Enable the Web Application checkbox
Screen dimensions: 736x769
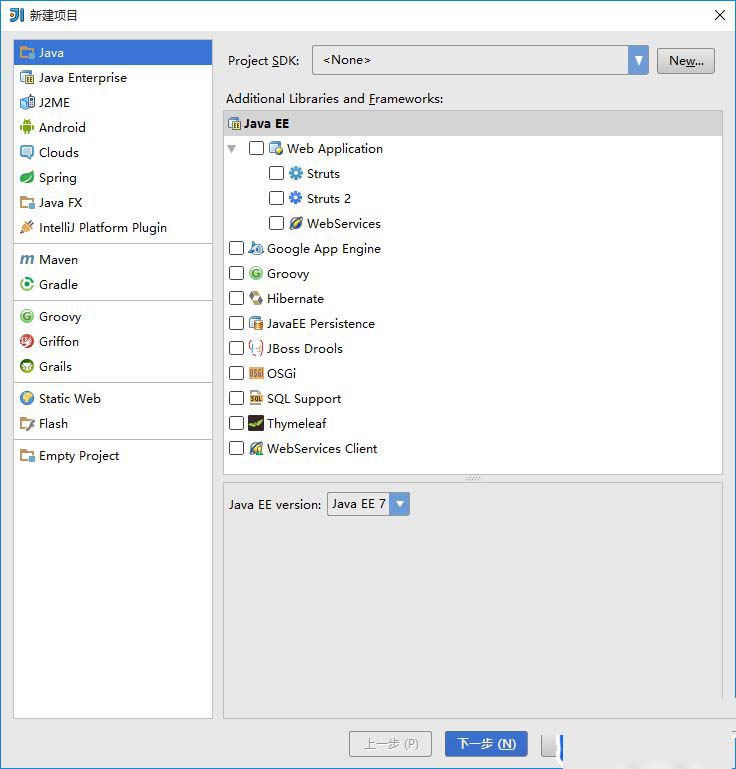[256, 148]
